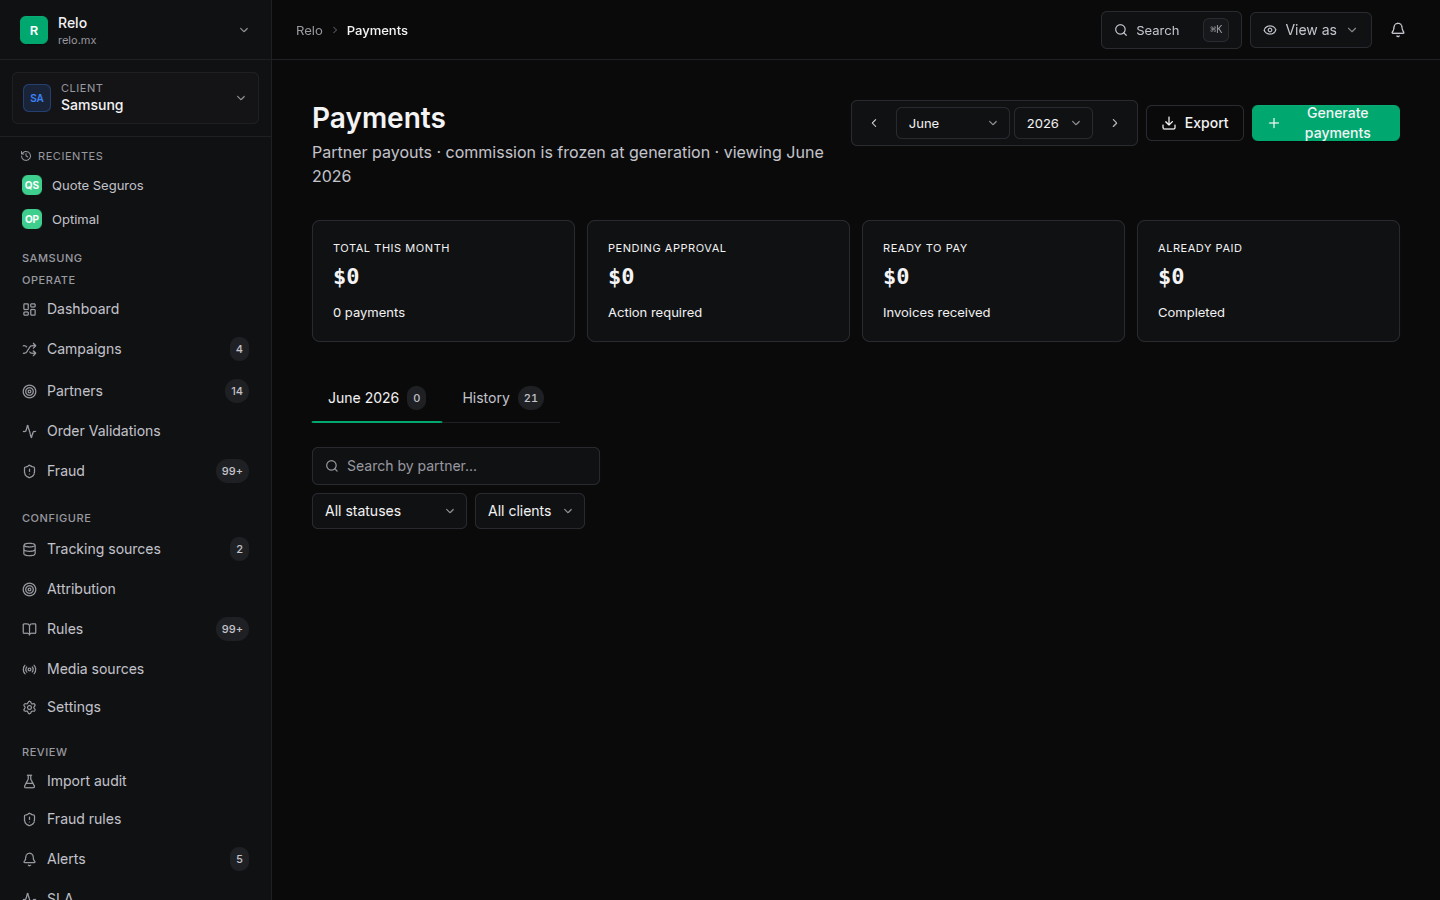Image resolution: width=1440 pixels, height=900 pixels.
Task: Click the Fraud rules shield icon
Action: [29, 819]
